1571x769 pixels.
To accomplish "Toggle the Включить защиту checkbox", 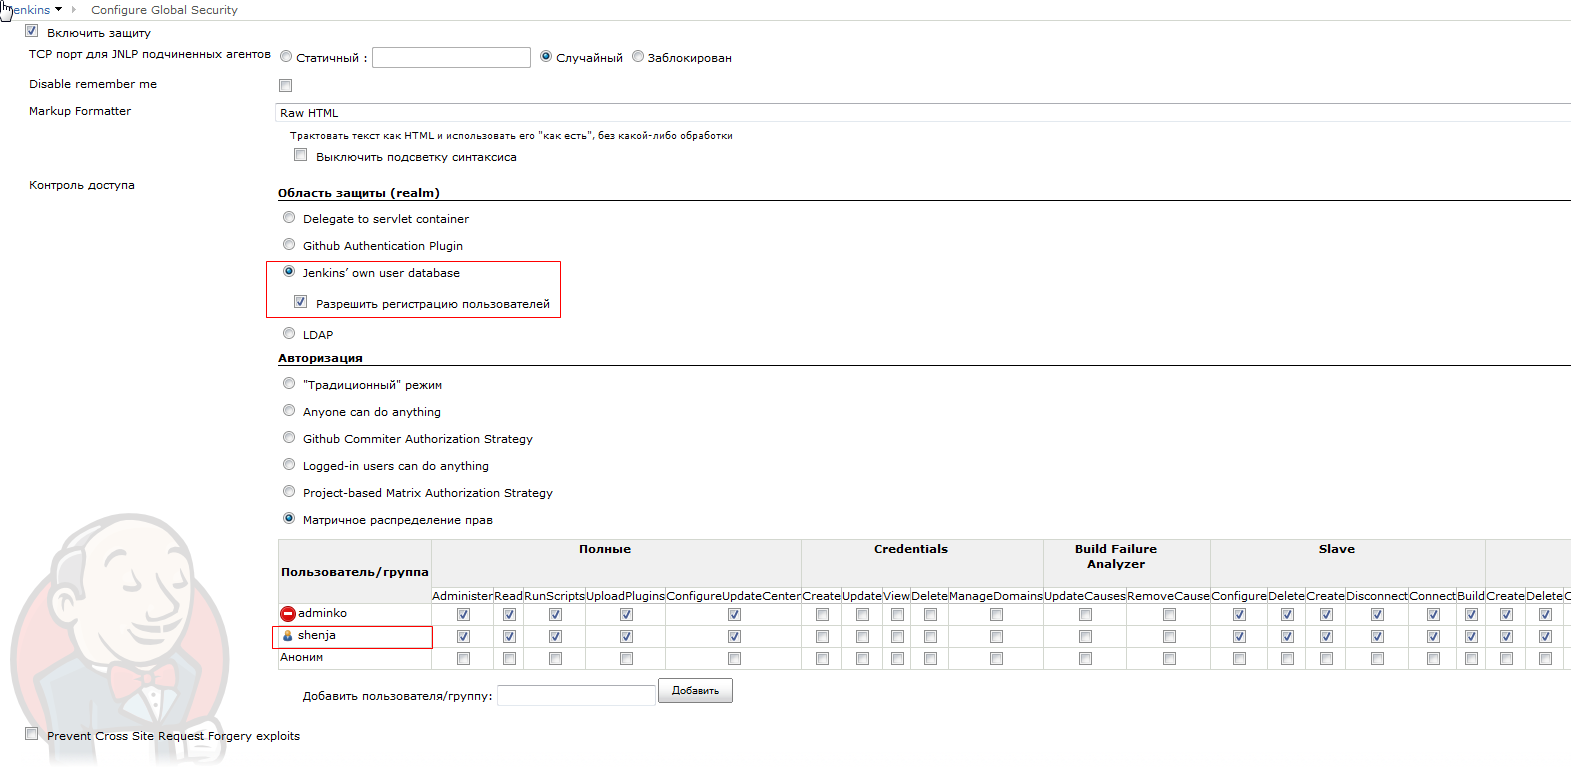I will [32, 31].
